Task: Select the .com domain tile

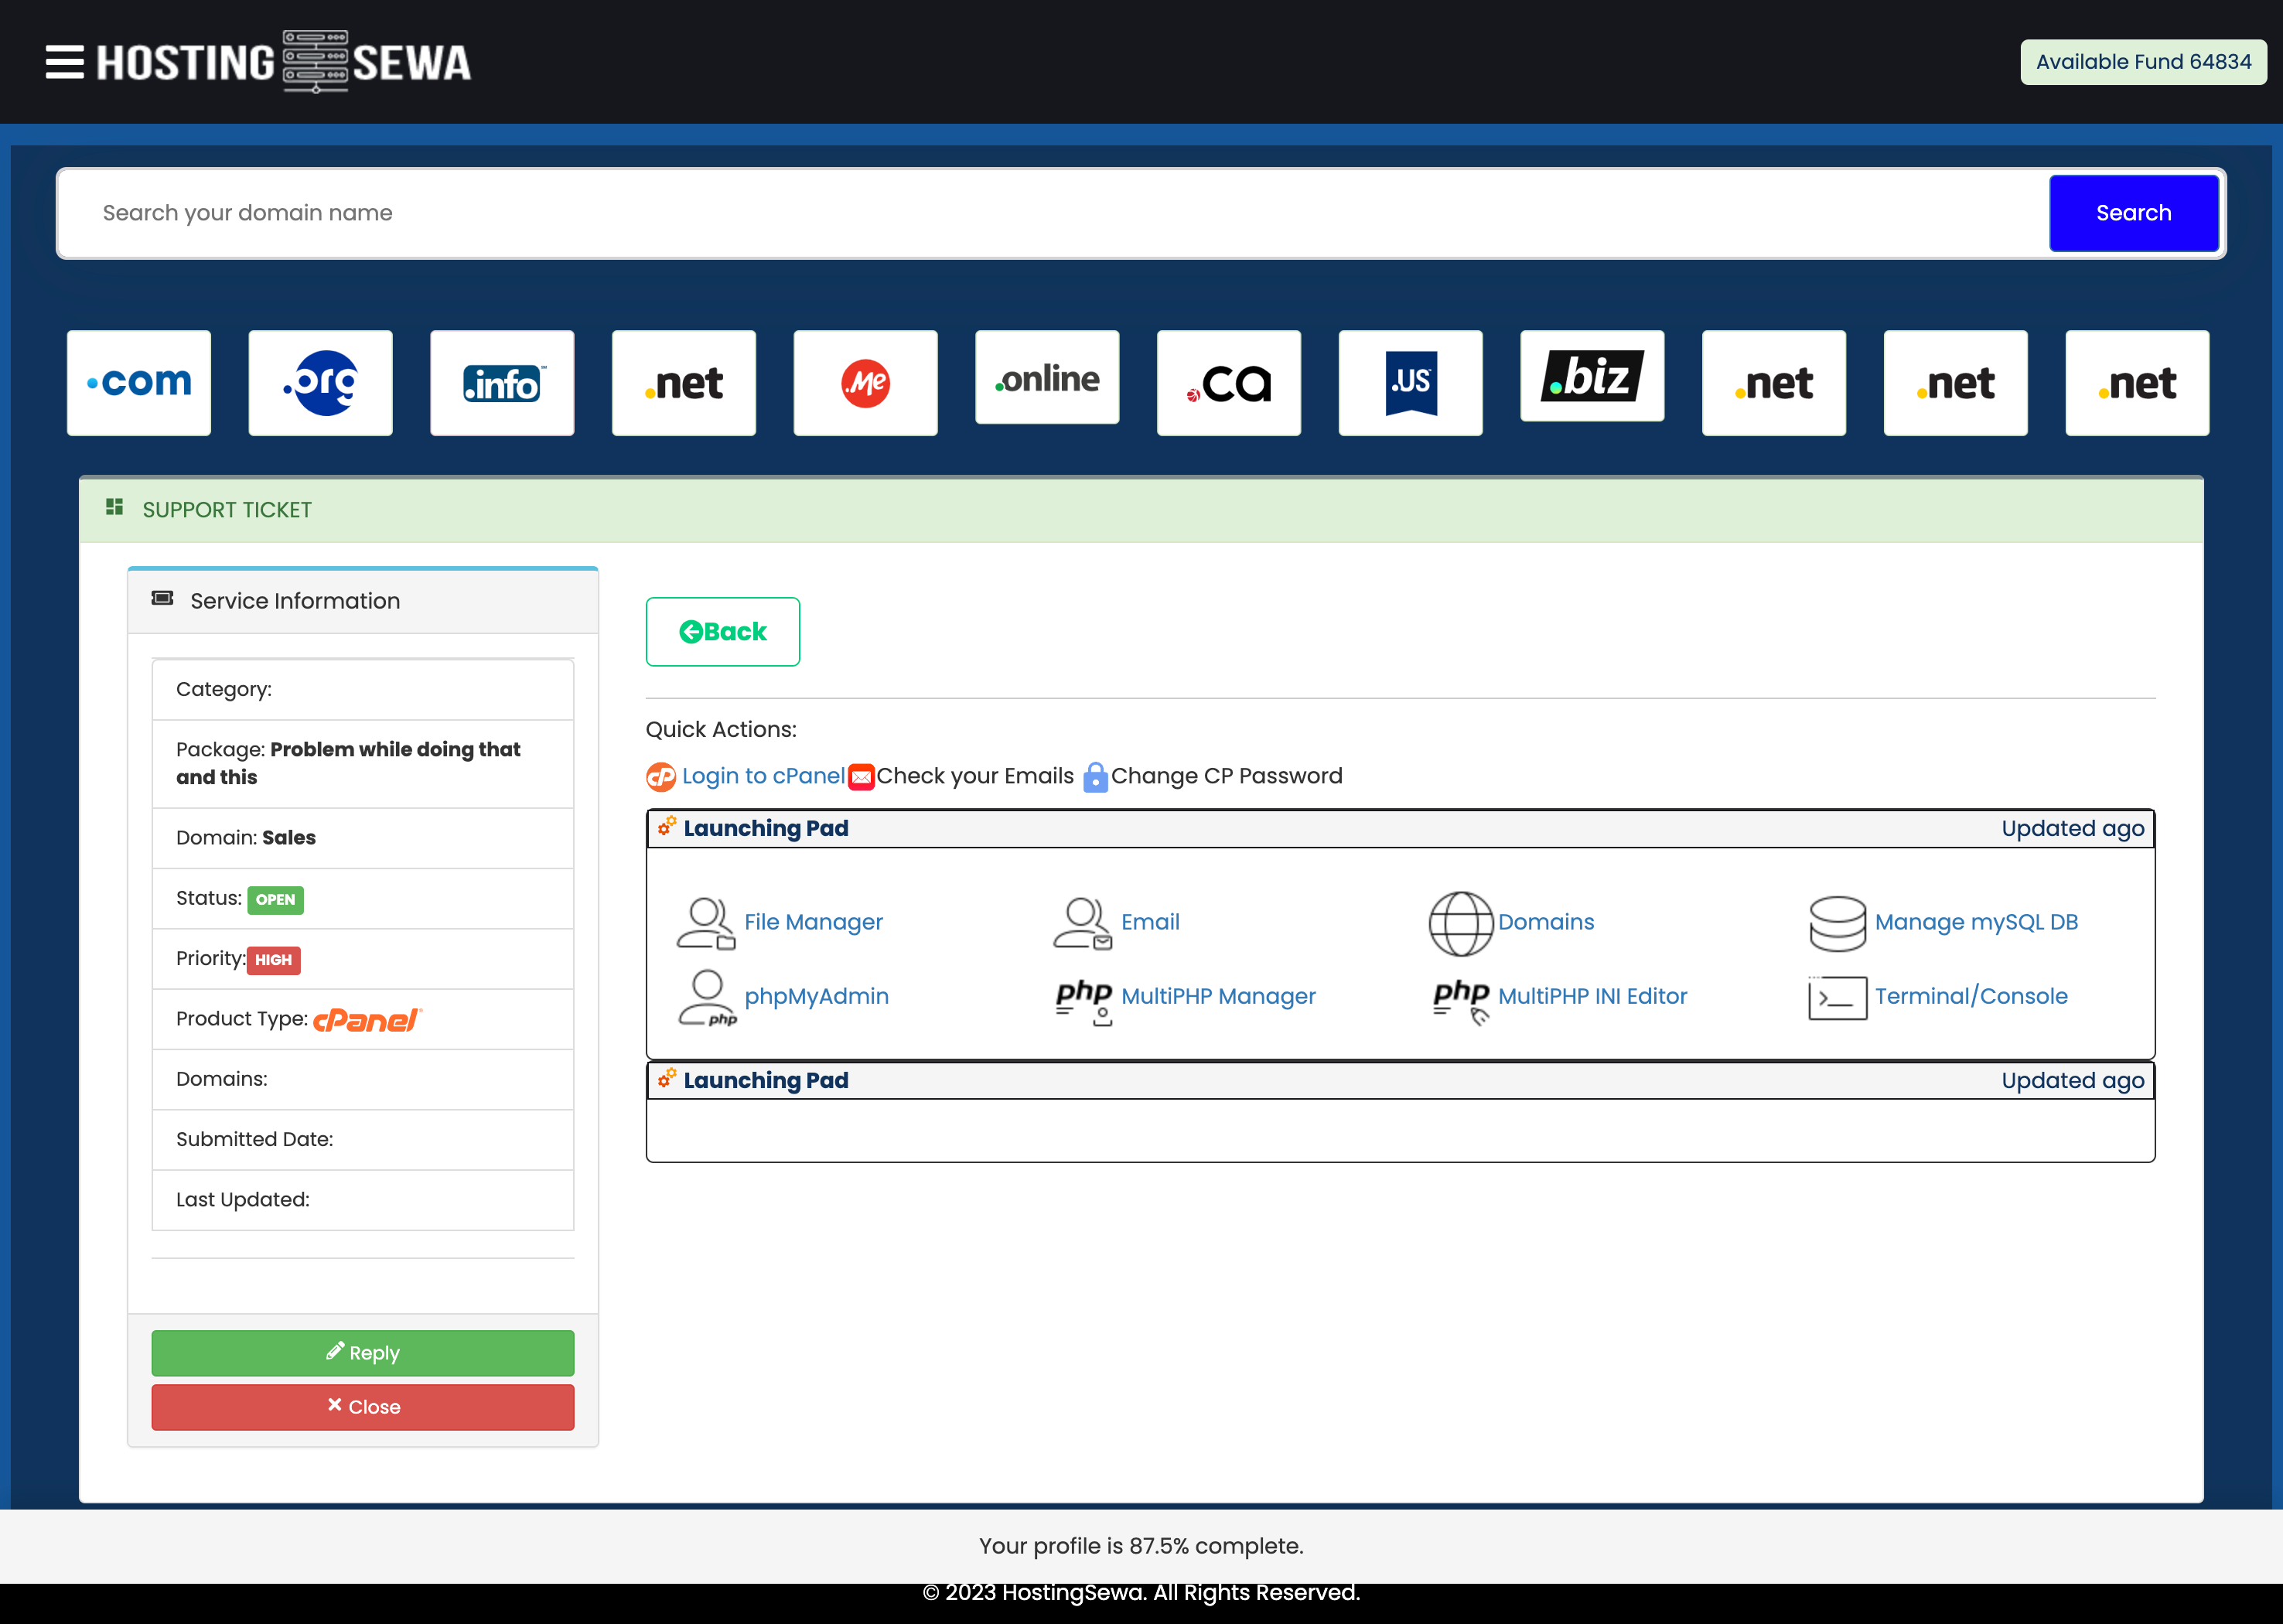Action: [139, 383]
